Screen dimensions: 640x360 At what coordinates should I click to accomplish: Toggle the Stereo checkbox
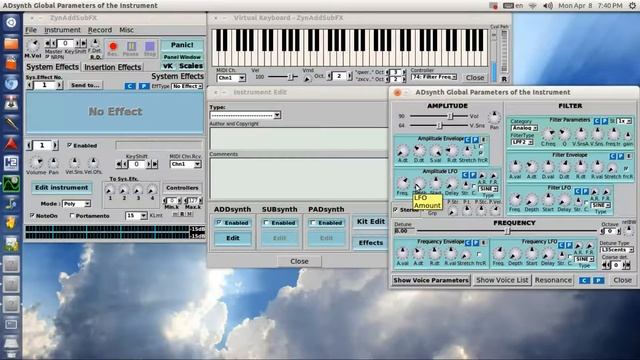pos(395,210)
